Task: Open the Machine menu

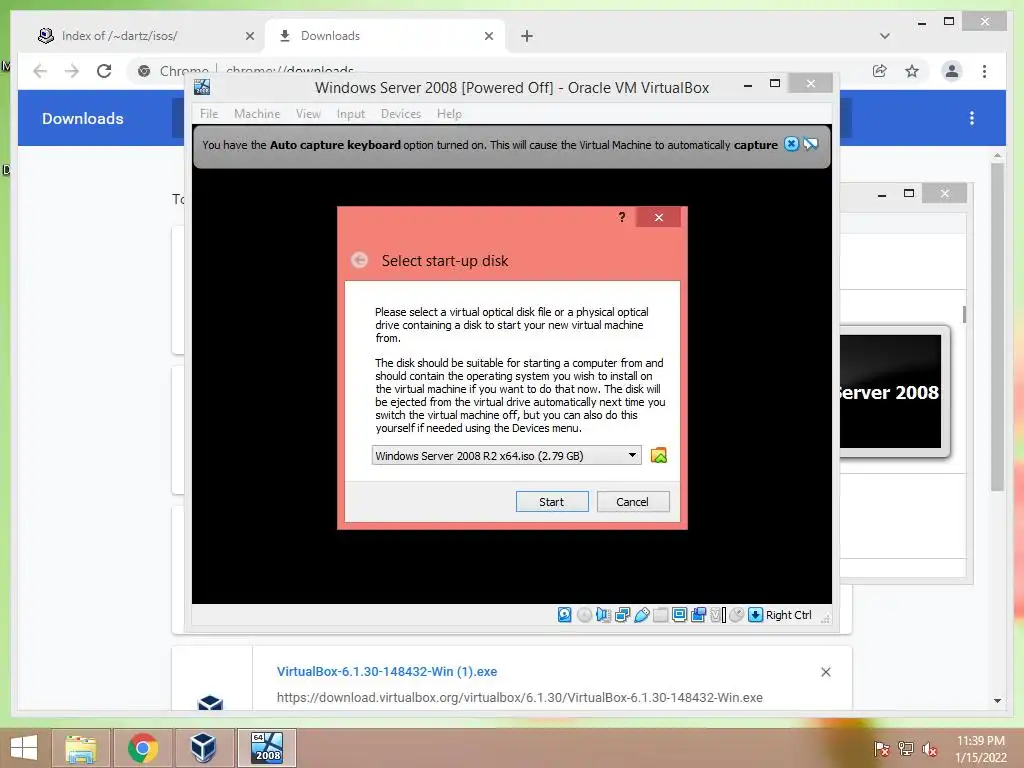Action: 257,114
